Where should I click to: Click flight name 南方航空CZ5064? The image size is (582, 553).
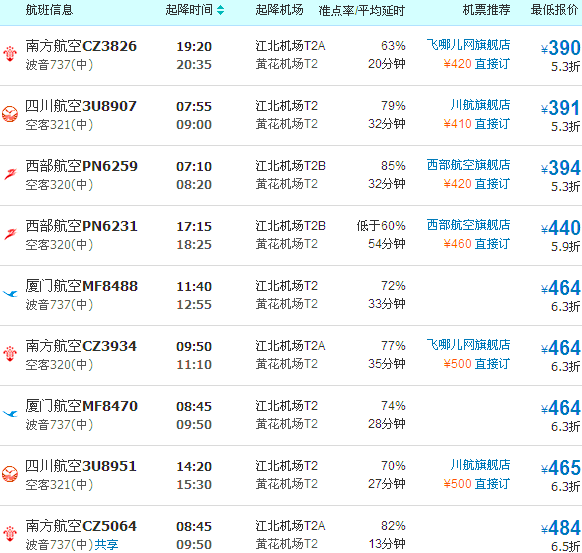pos(81,526)
